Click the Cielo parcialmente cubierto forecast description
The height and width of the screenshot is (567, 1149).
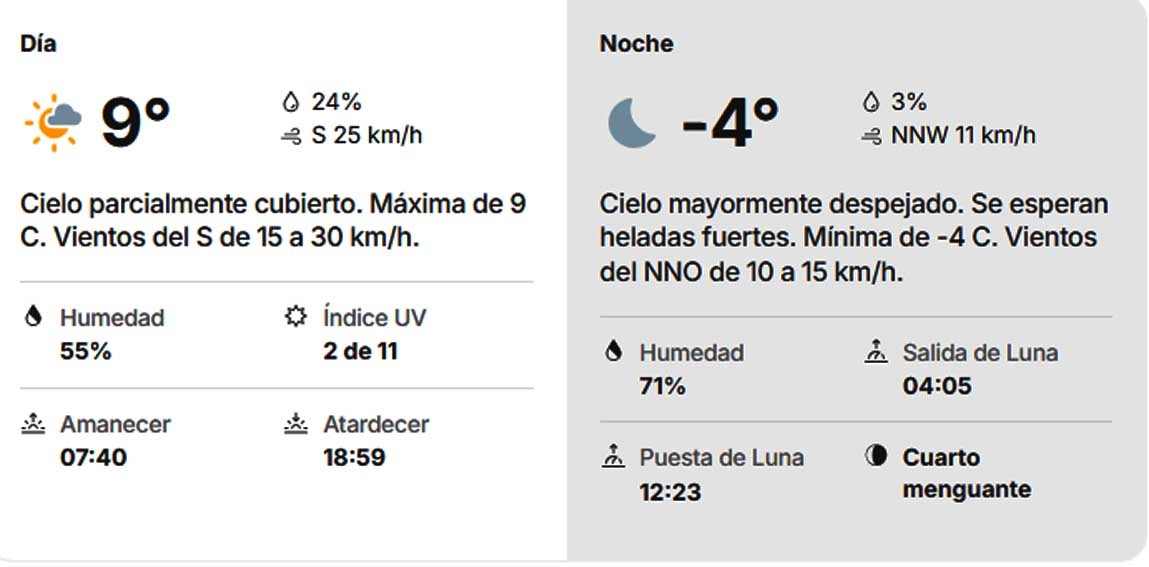[x=273, y=220]
